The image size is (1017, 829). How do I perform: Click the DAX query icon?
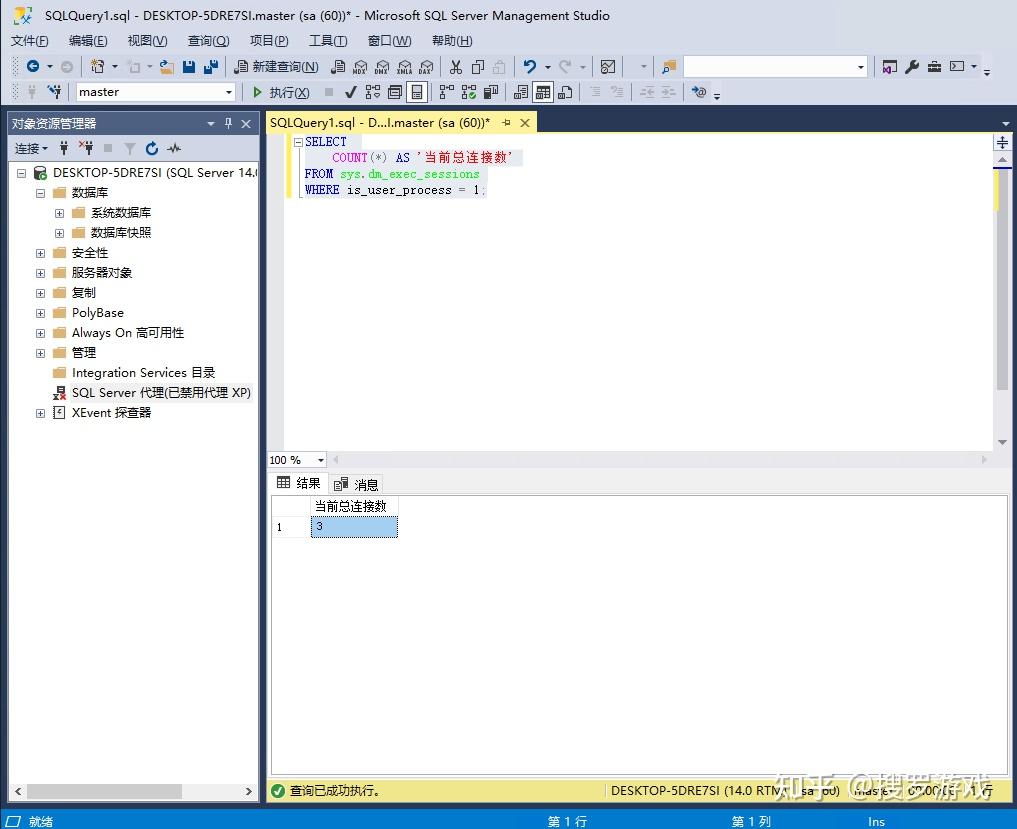pos(426,66)
